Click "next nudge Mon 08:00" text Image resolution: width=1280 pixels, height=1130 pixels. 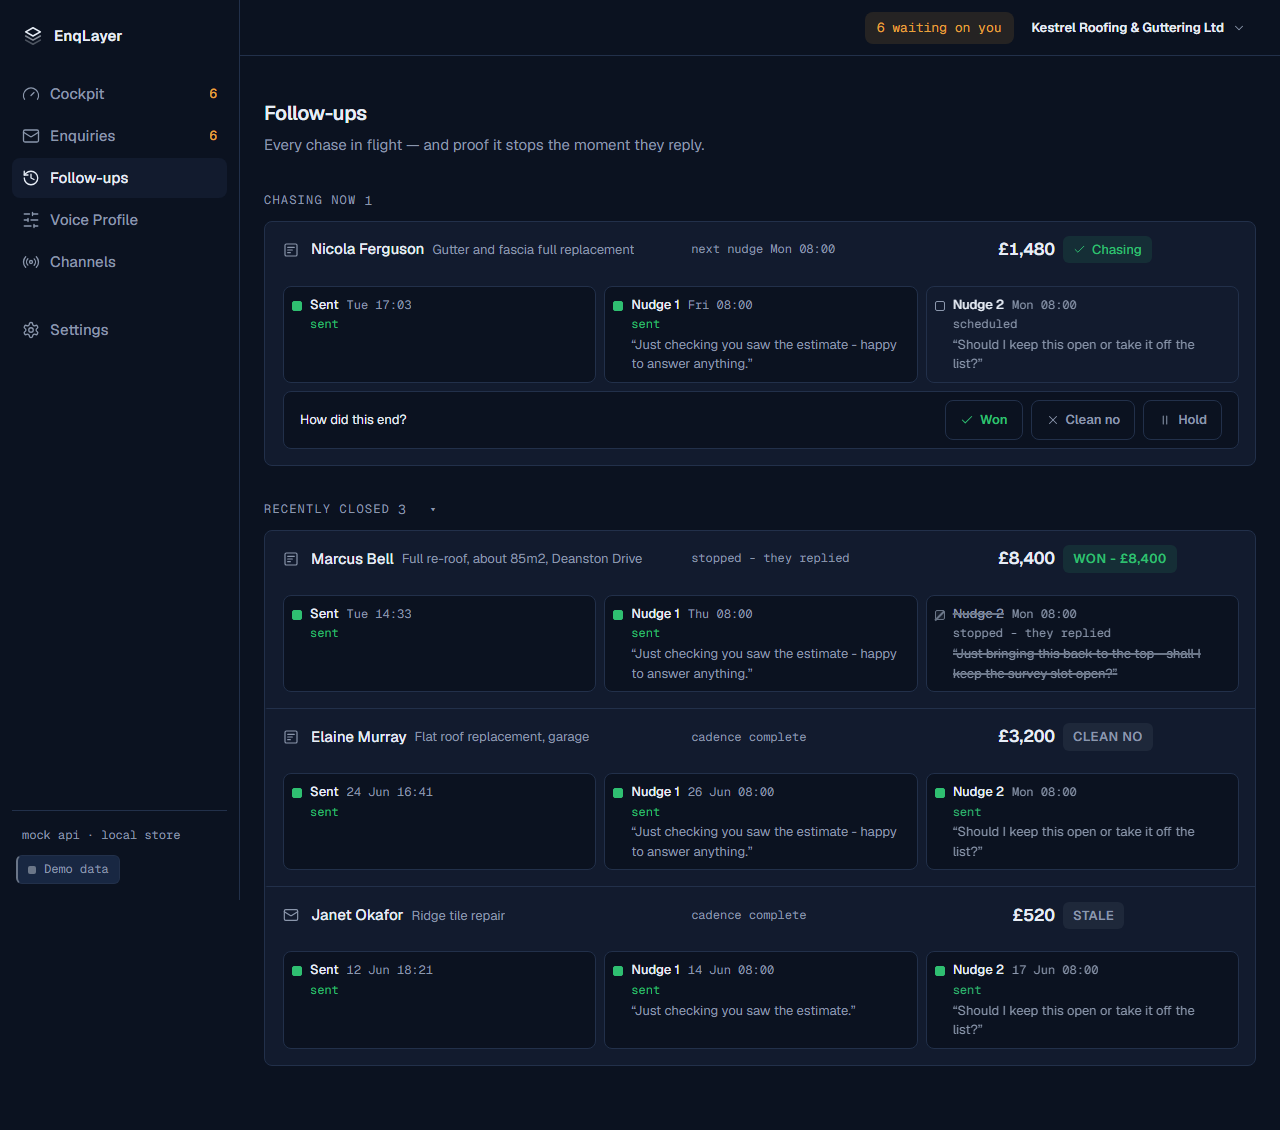[x=763, y=249]
